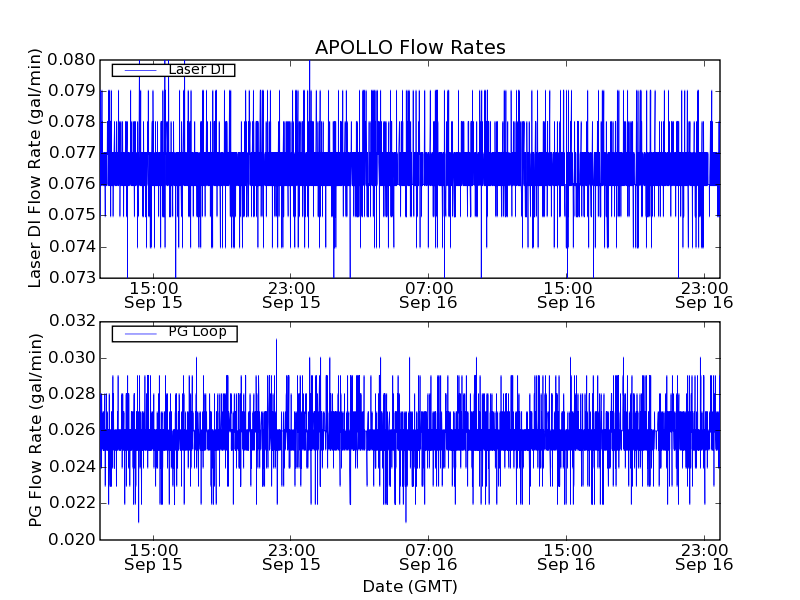
Task: Click the Date (GMT) x-axis label
Action: [410, 586]
